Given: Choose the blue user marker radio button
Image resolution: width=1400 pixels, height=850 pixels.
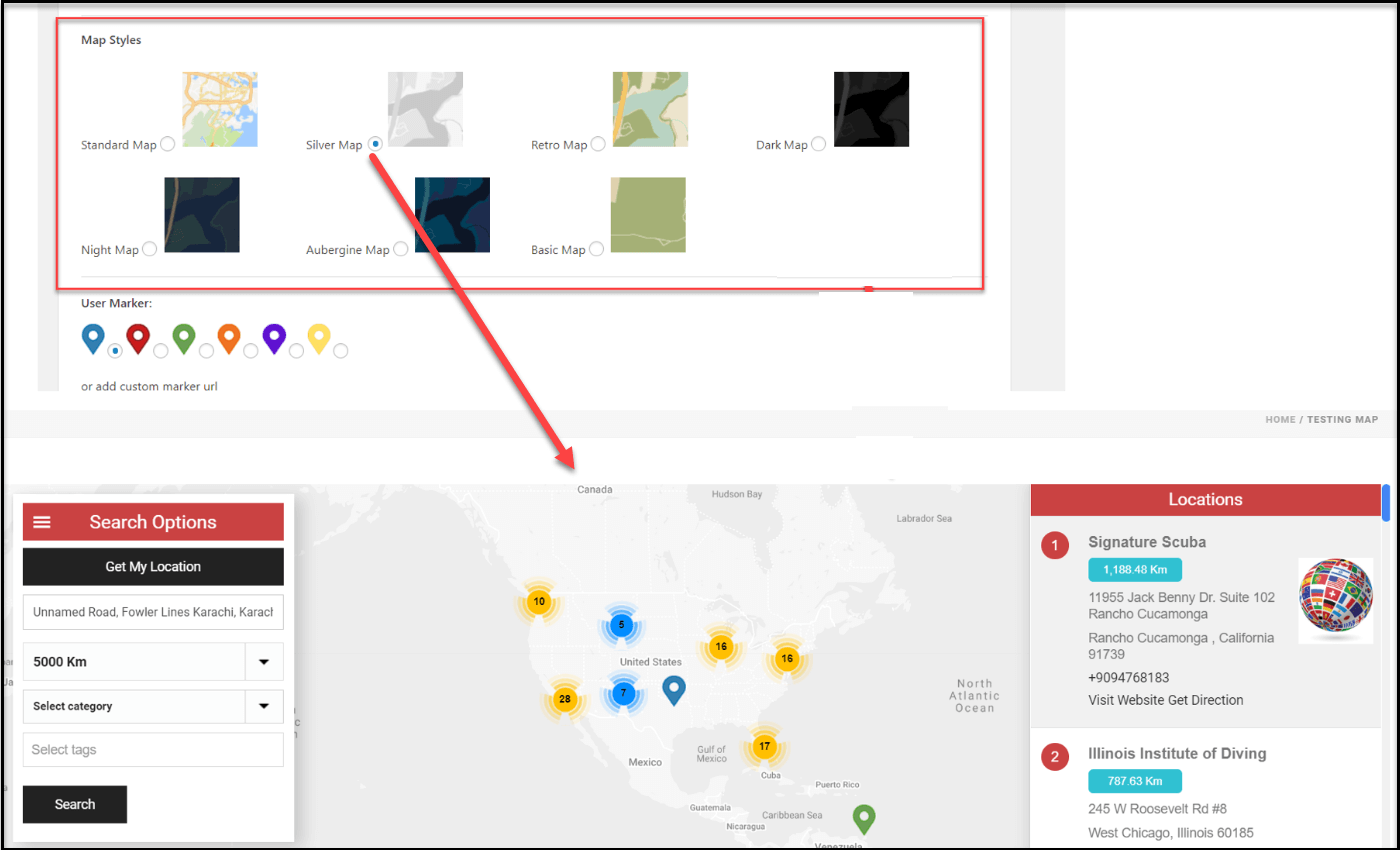Looking at the screenshot, I should pyautogui.click(x=115, y=351).
